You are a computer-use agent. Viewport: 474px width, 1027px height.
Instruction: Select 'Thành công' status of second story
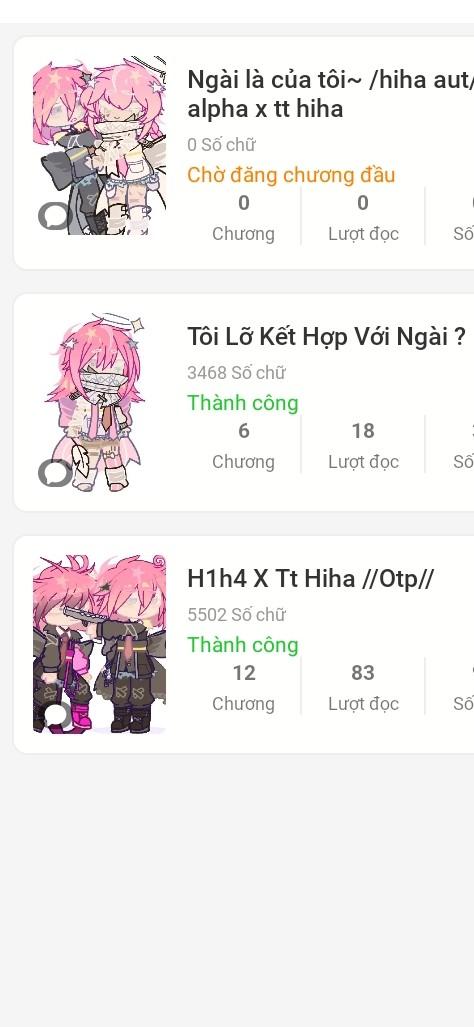coord(243,403)
